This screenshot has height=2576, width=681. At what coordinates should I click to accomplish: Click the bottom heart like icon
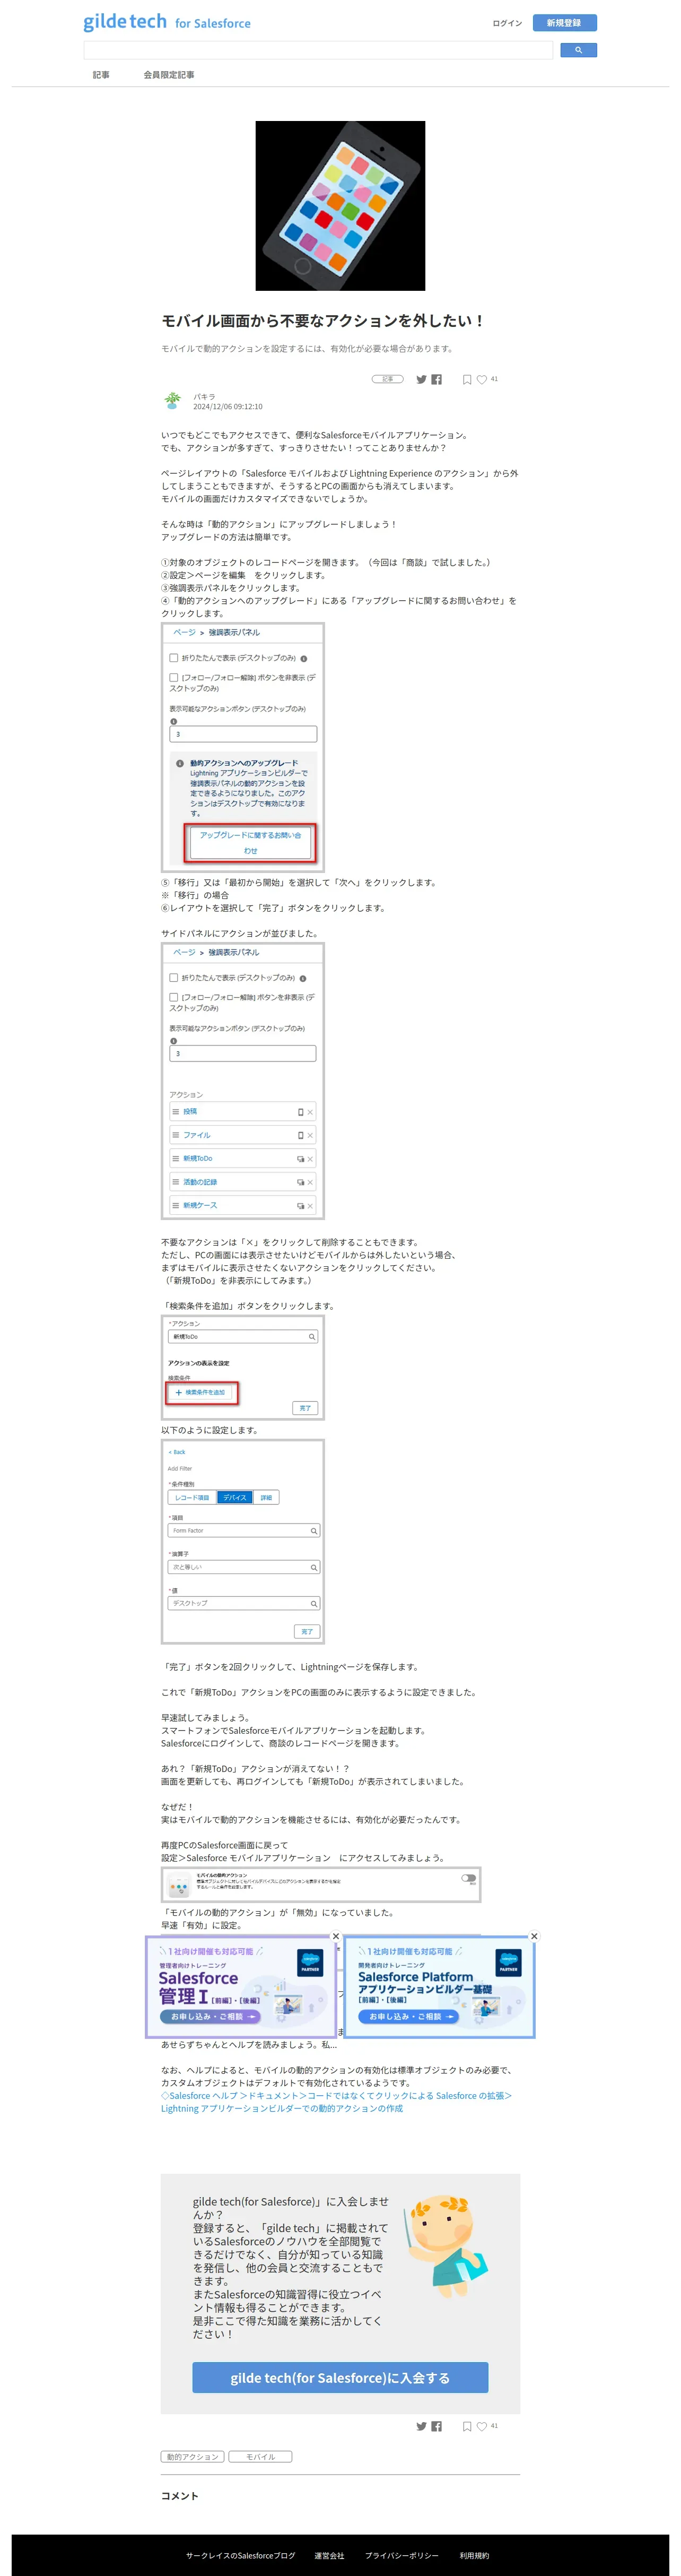tap(481, 2426)
